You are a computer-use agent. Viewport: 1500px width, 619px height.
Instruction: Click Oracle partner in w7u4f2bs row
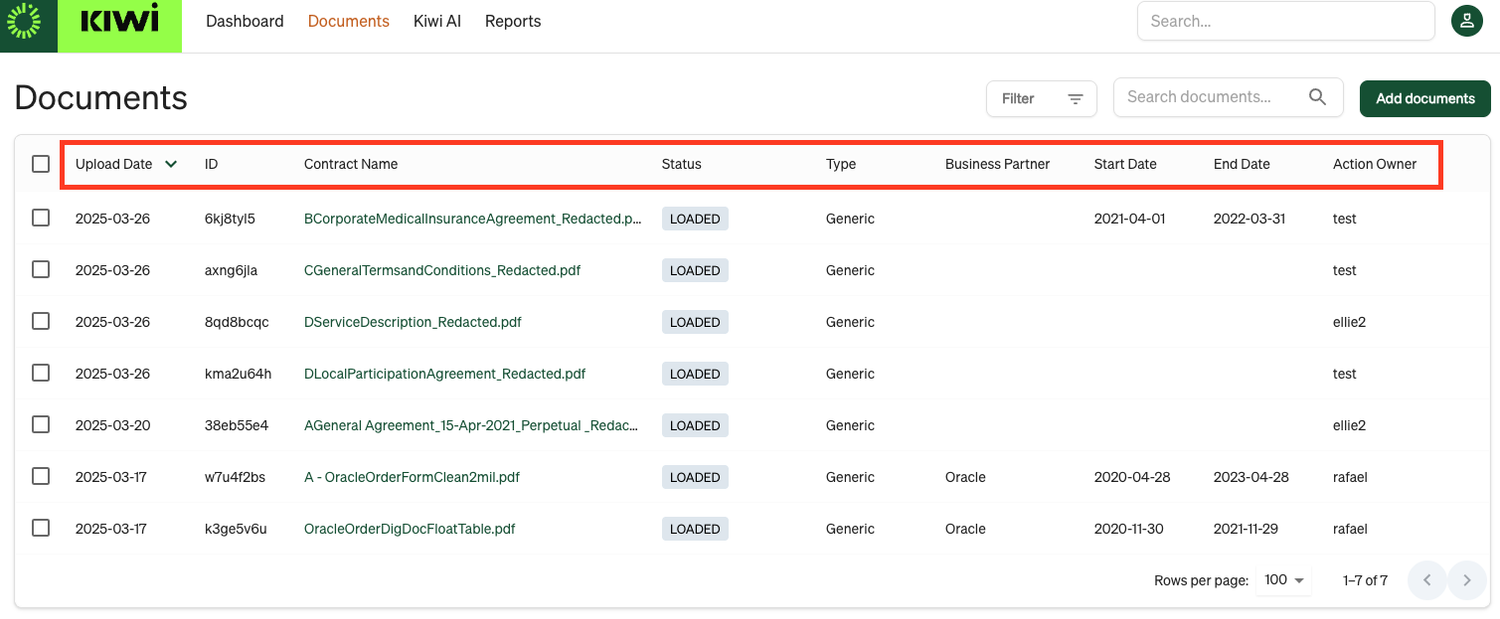click(x=965, y=477)
